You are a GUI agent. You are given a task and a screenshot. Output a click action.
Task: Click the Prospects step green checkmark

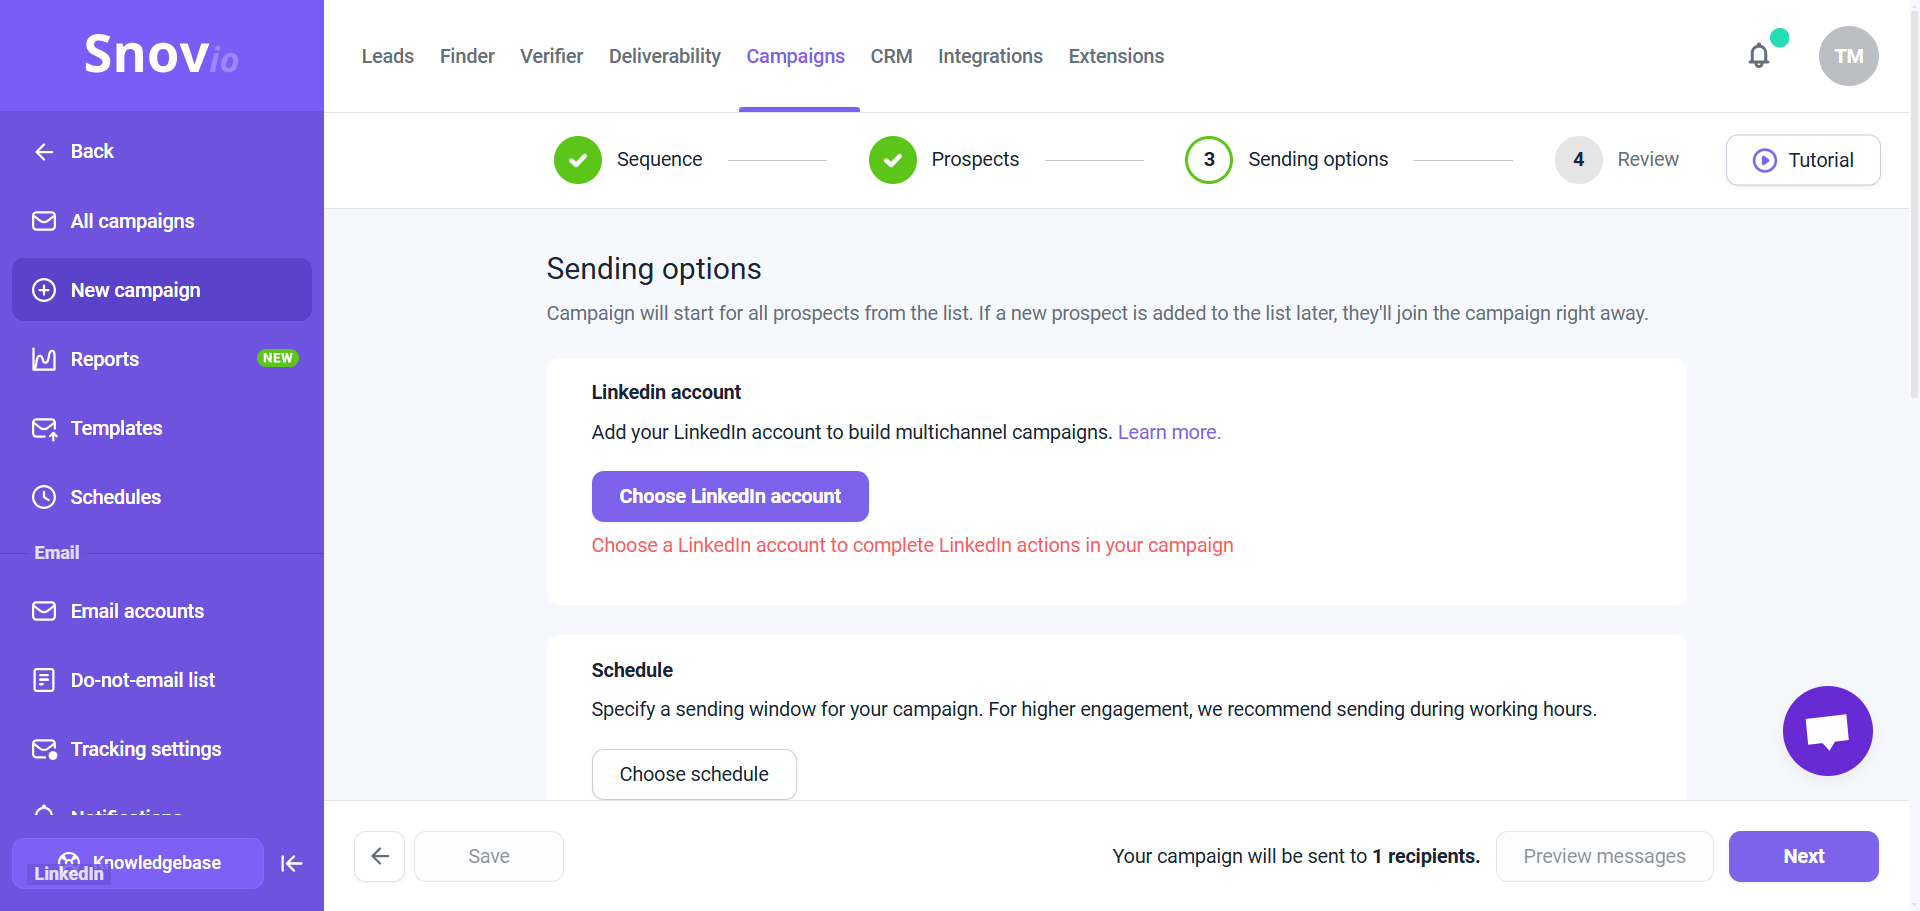coord(893,160)
